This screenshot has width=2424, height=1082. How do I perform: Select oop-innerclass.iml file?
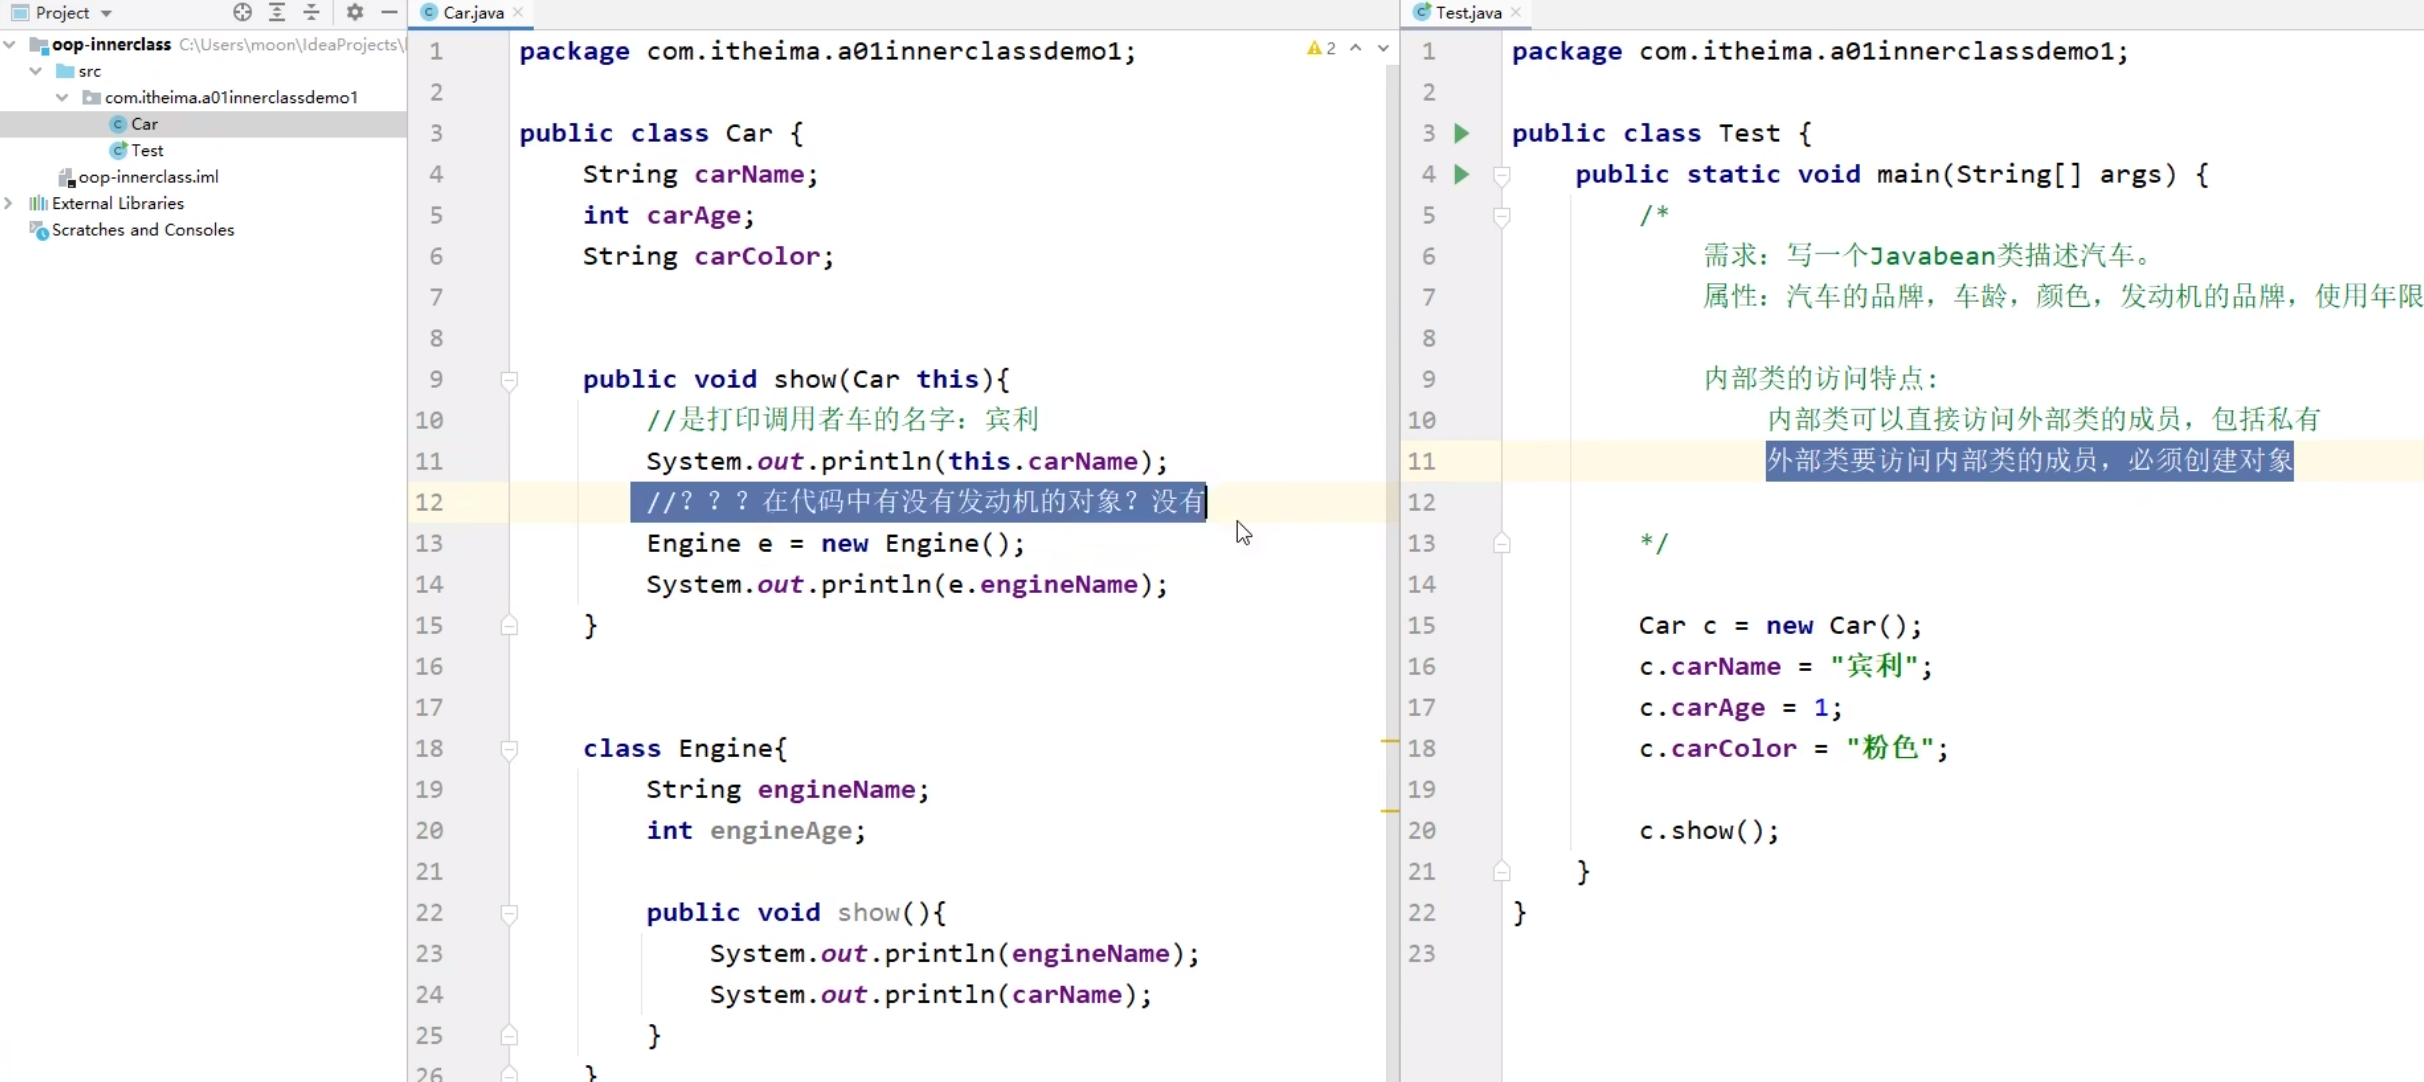(x=148, y=177)
